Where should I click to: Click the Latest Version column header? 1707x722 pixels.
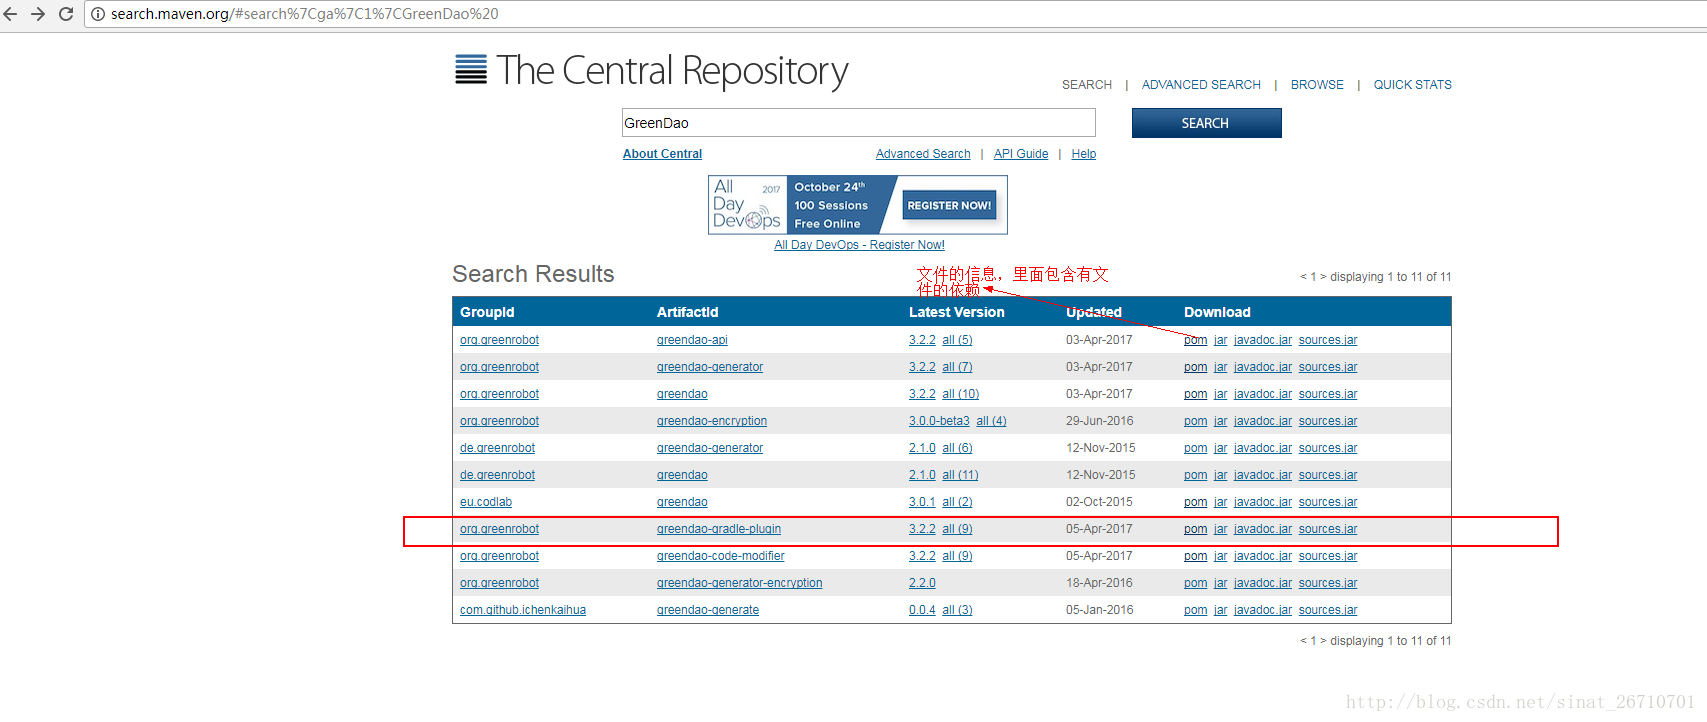pos(956,312)
